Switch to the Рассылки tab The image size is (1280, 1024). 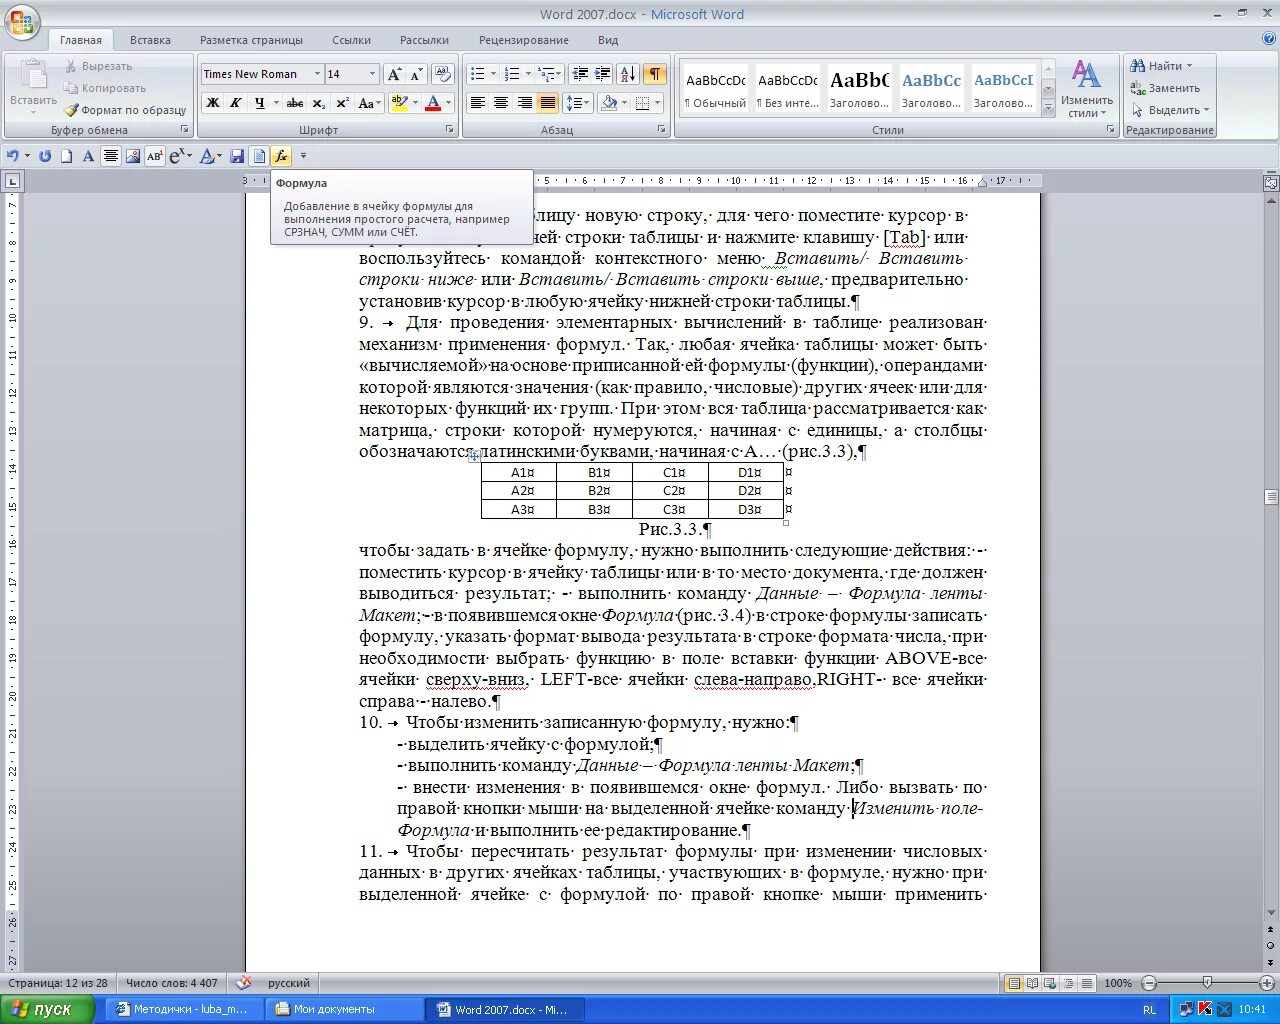[424, 40]
